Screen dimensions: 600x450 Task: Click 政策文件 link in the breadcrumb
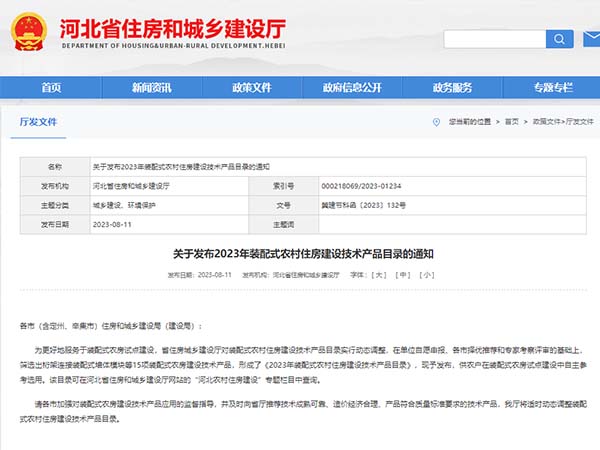[x=545, y=121]
